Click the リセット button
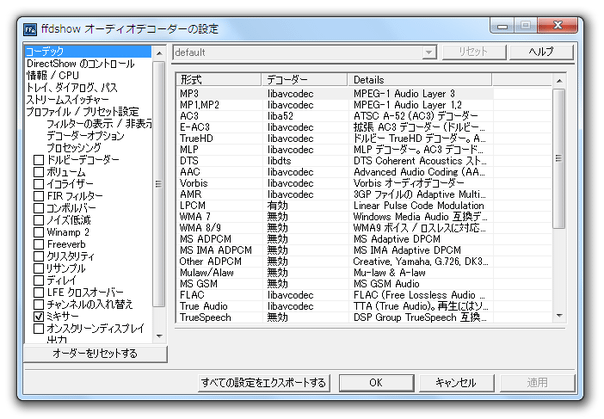This screenshot has height=419, width=604. [474, 52]
